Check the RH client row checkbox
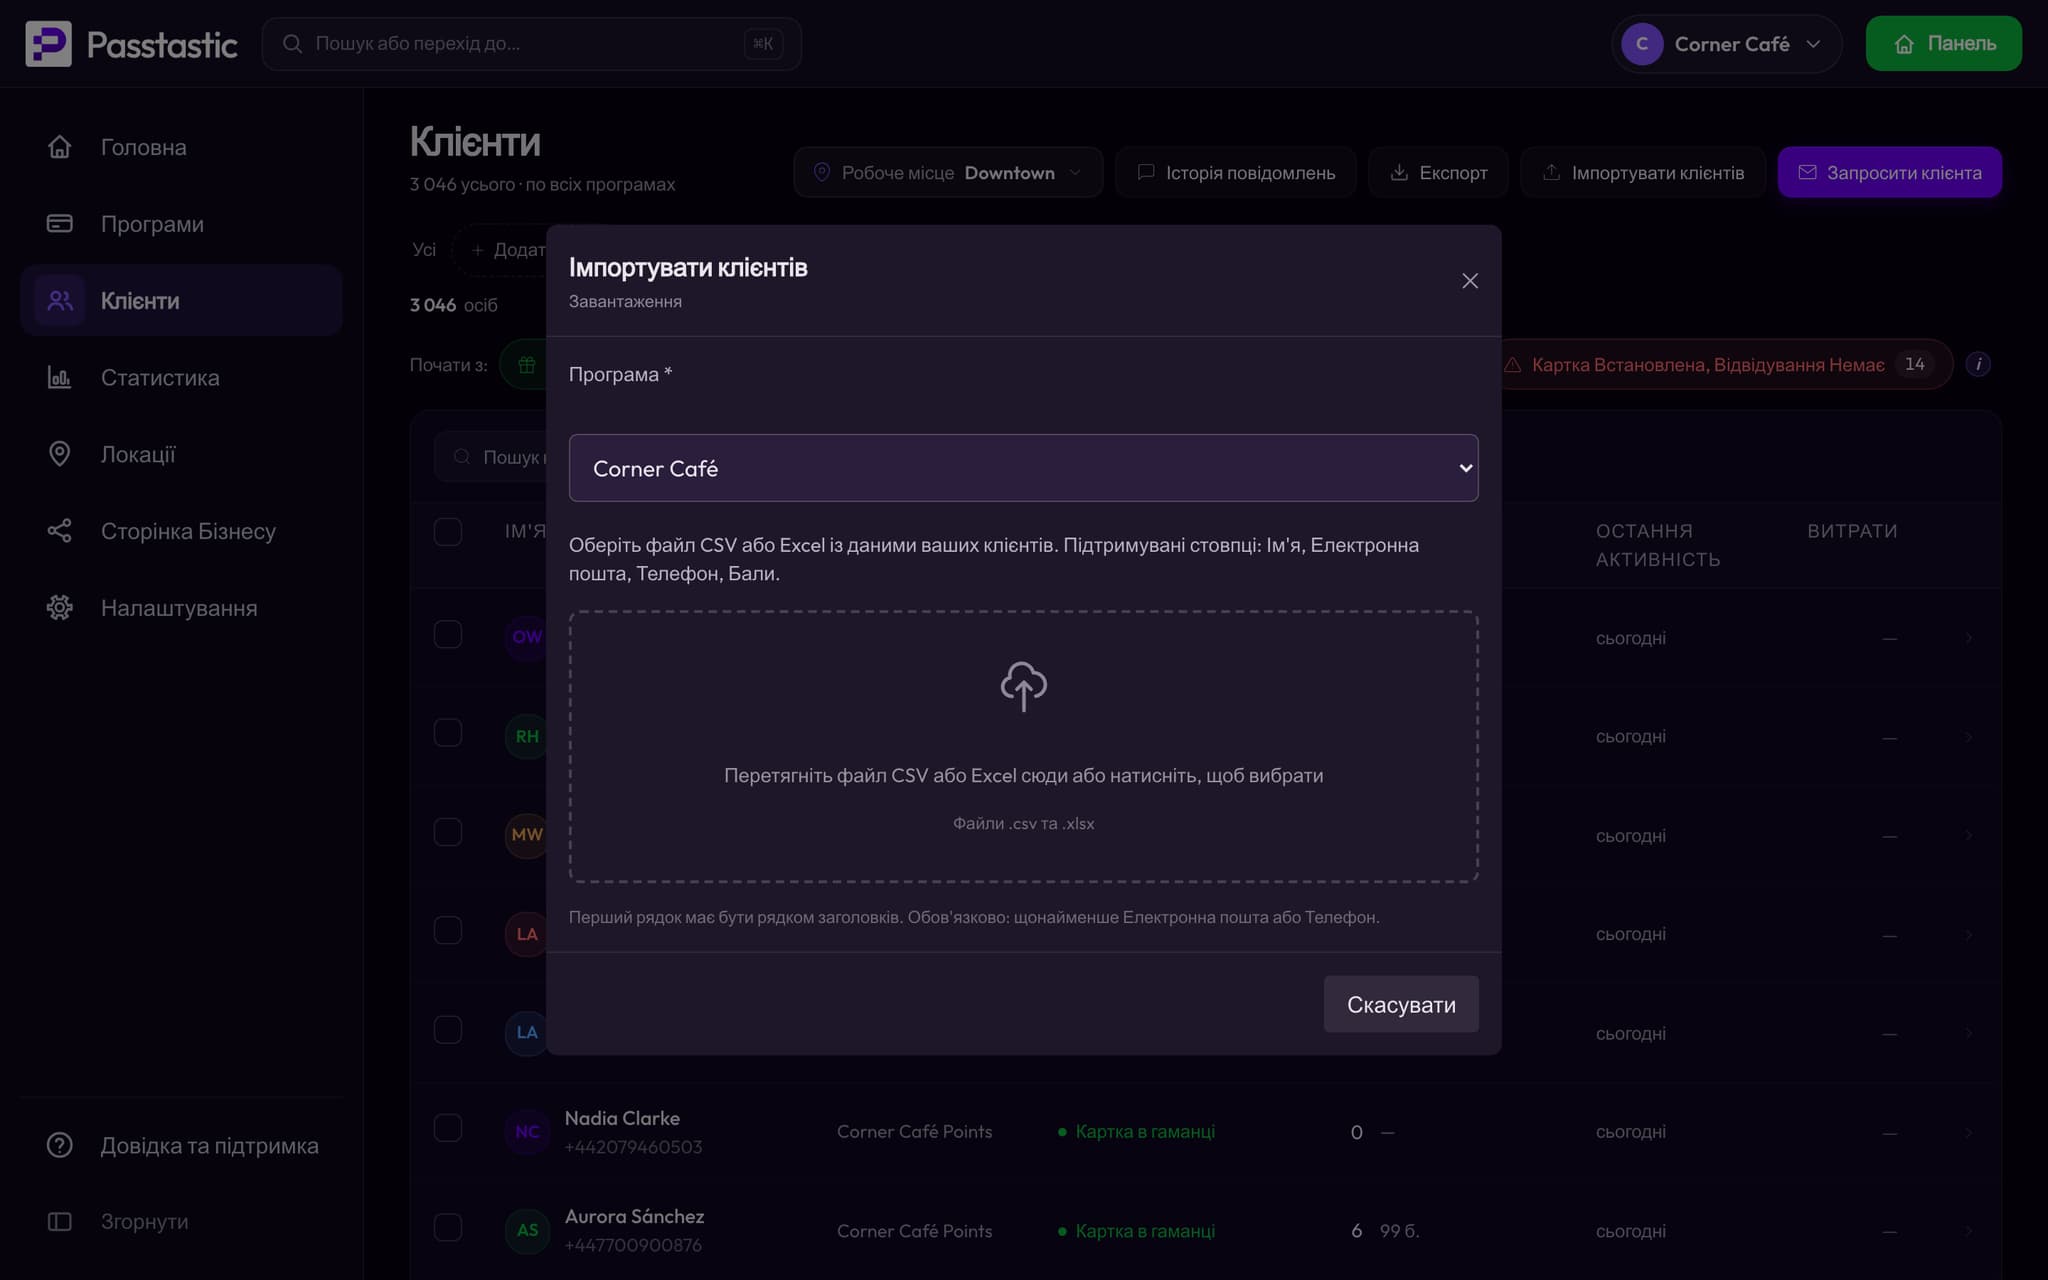Image resolution: width=2048 pixels, height=1280 pixels. click(448, 733)
